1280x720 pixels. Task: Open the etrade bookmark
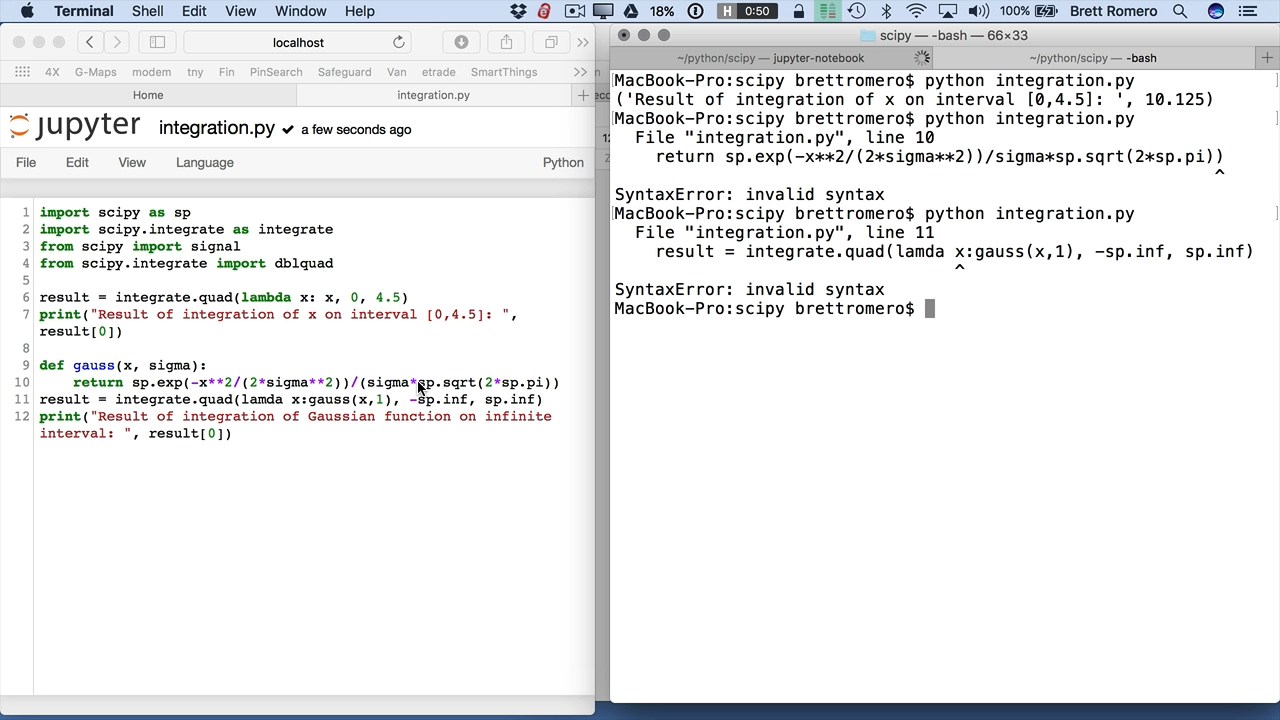[x=438, y=72]
